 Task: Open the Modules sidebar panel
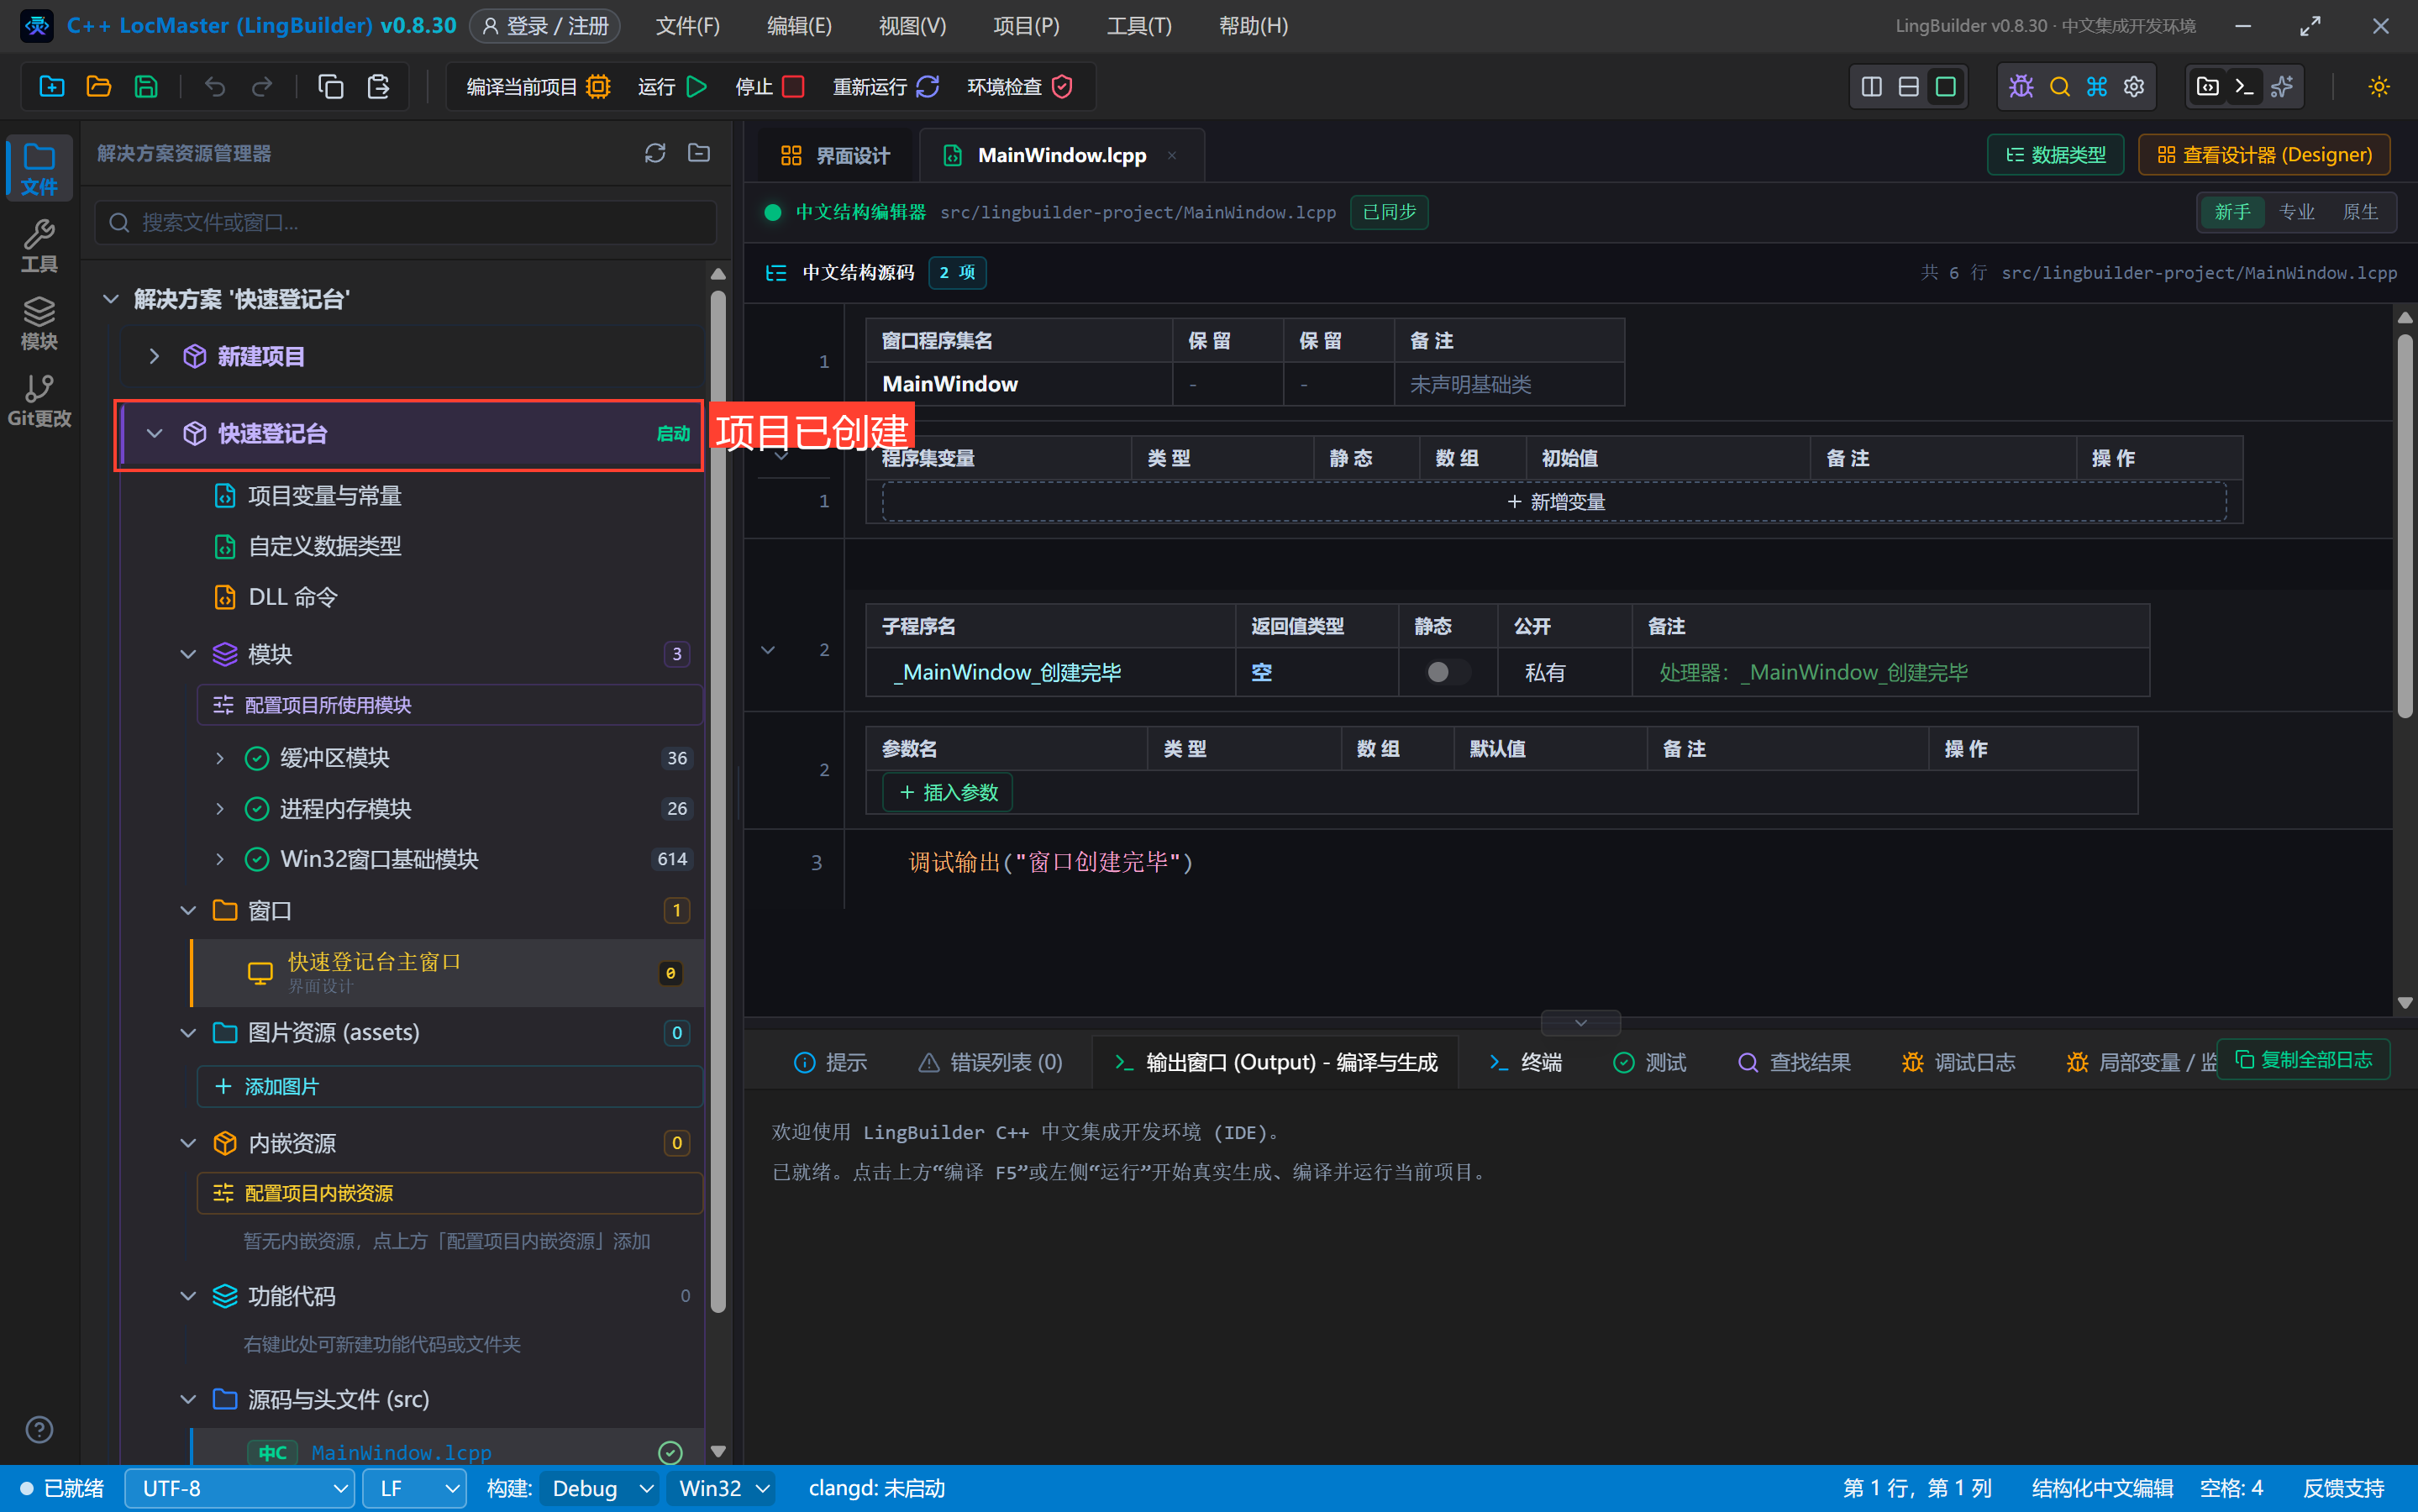click(x=39, y=323)
